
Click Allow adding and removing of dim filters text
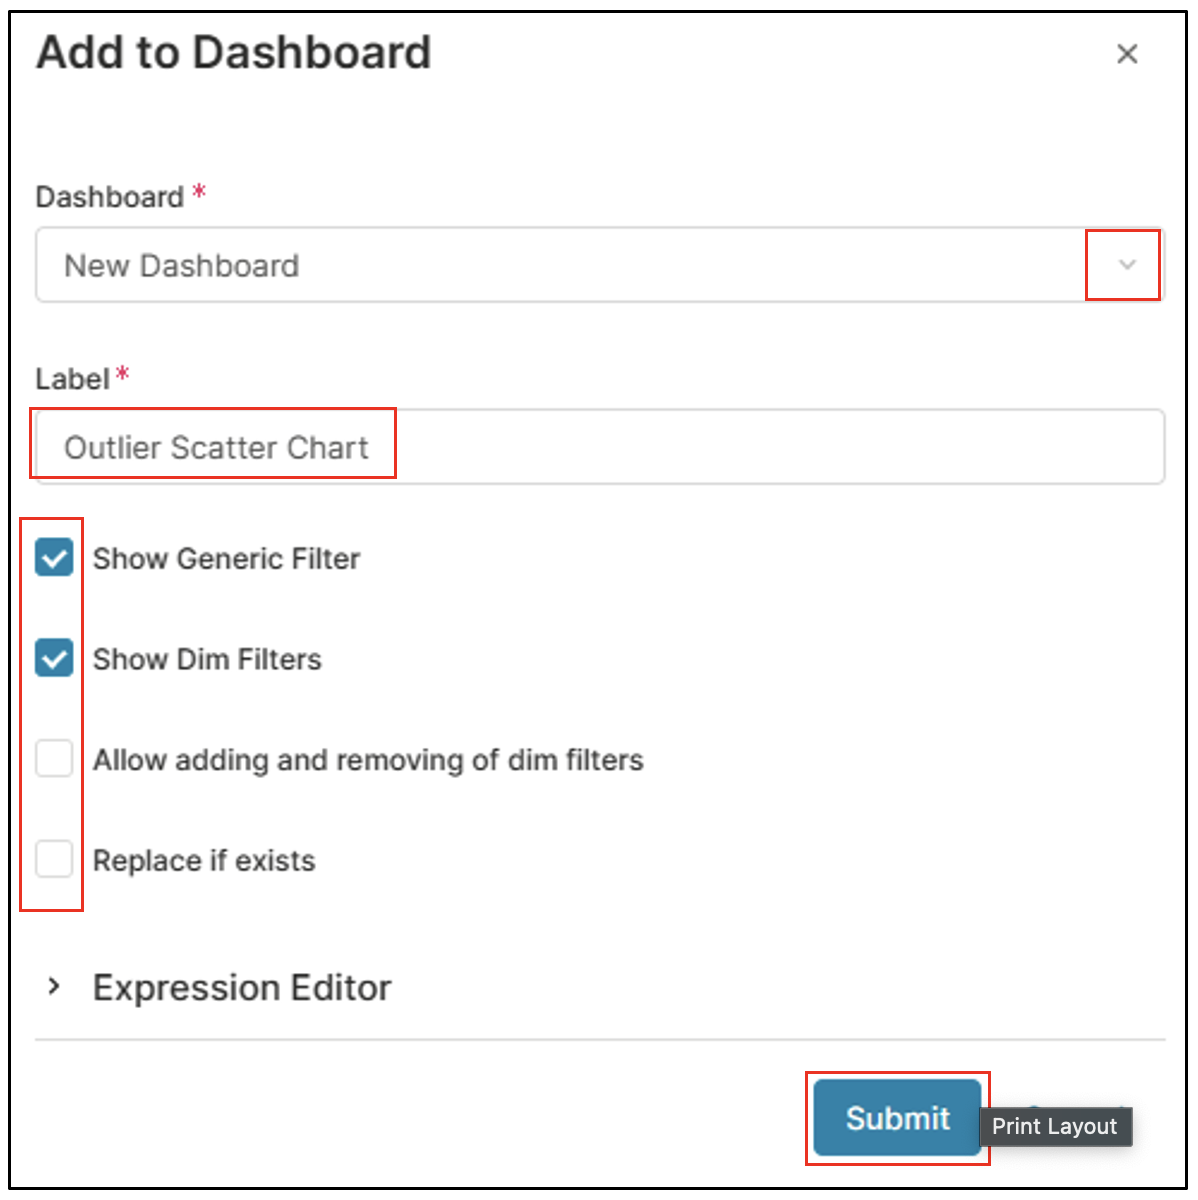click(368, 761)
